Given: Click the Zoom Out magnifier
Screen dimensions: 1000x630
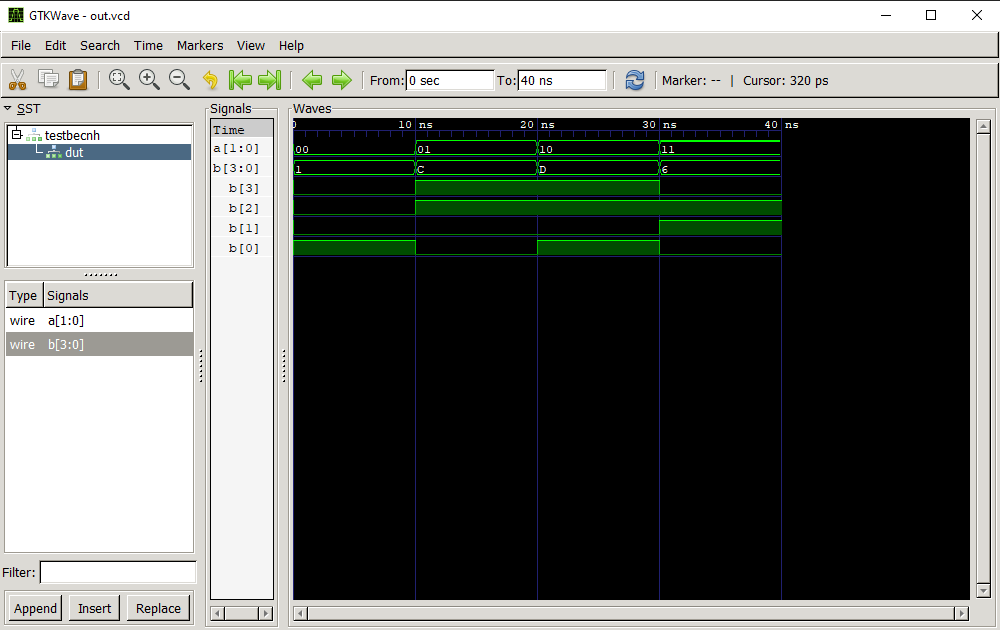Looking at the screenshot, I should pyautogui.click(x=179, y=79).
